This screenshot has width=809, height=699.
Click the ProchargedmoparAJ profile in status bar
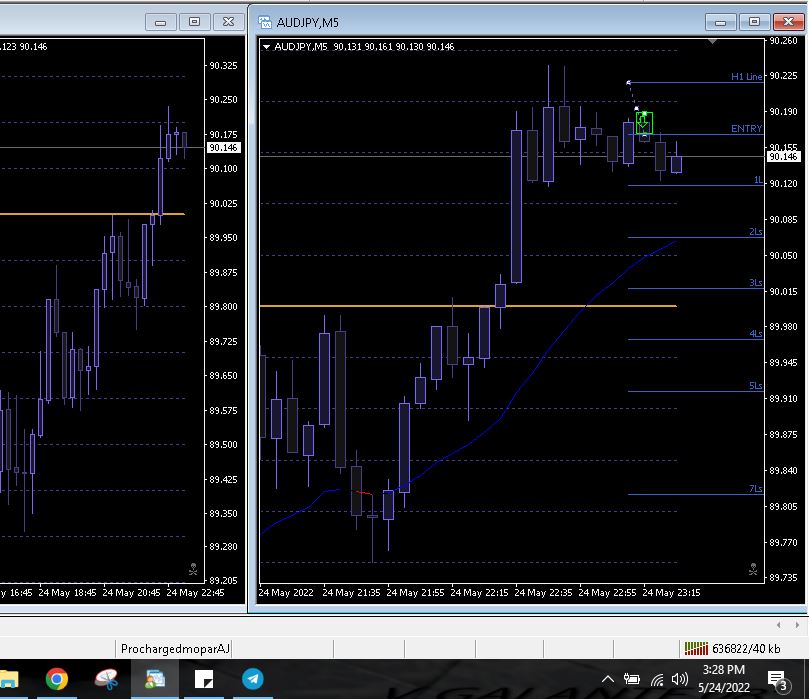(174, 648)
